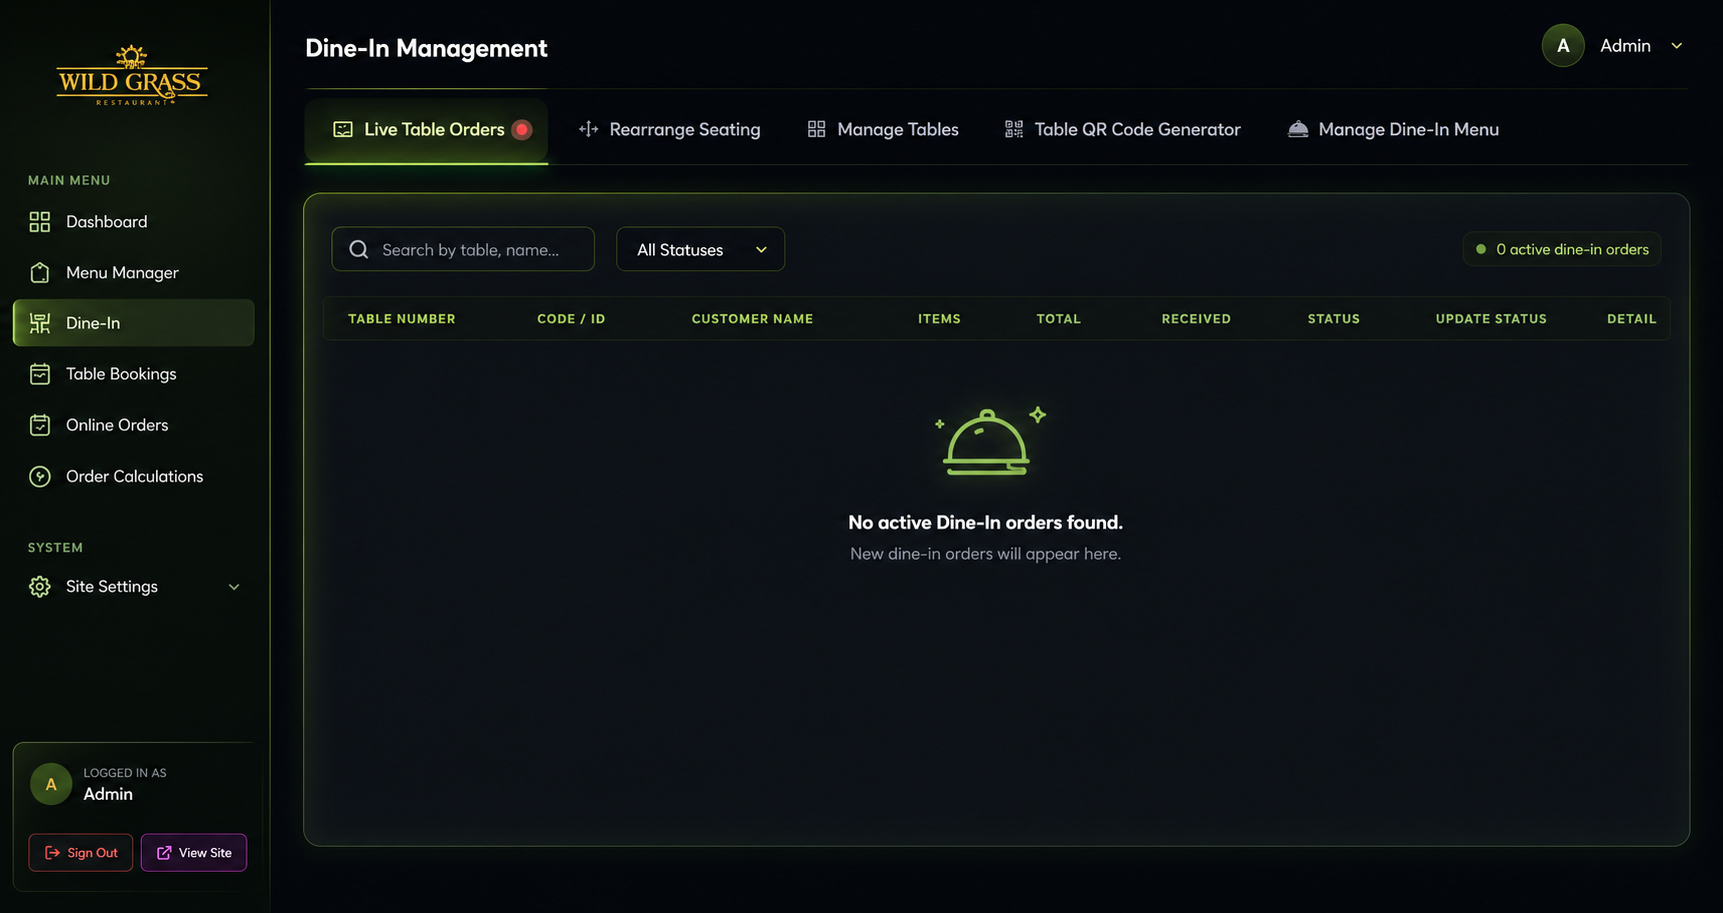
Task: Click the Admin avatar in top bar
Action: (x=1563, y=46)
